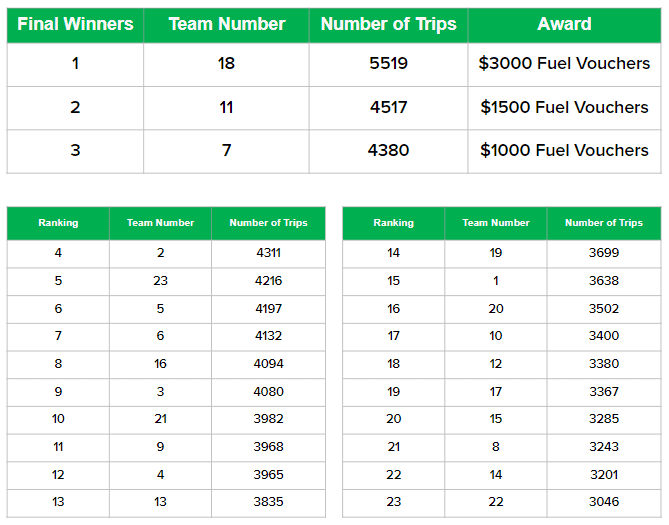The height and width of the screenshot is (525, 669).
Task: Select the Award column header
Action: (x=564, y=25)
